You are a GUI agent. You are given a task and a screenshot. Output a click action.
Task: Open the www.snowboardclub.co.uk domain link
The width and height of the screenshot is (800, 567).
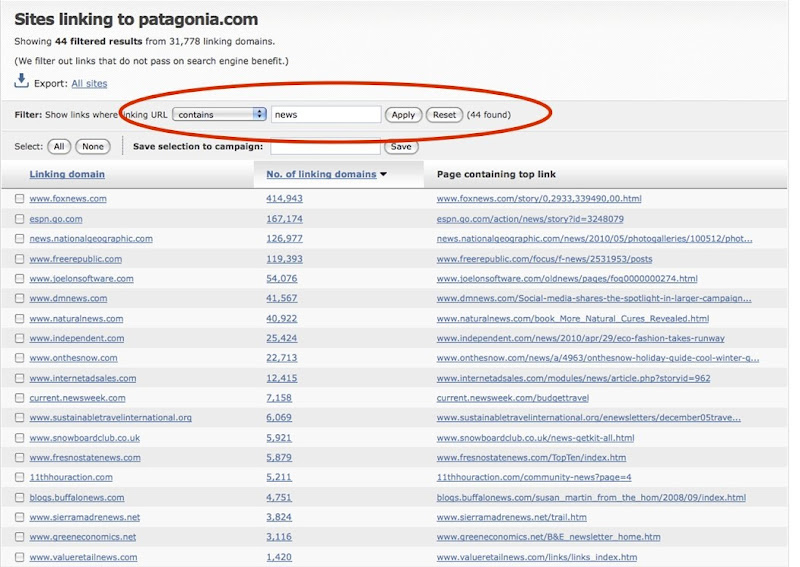coord(84,438)
